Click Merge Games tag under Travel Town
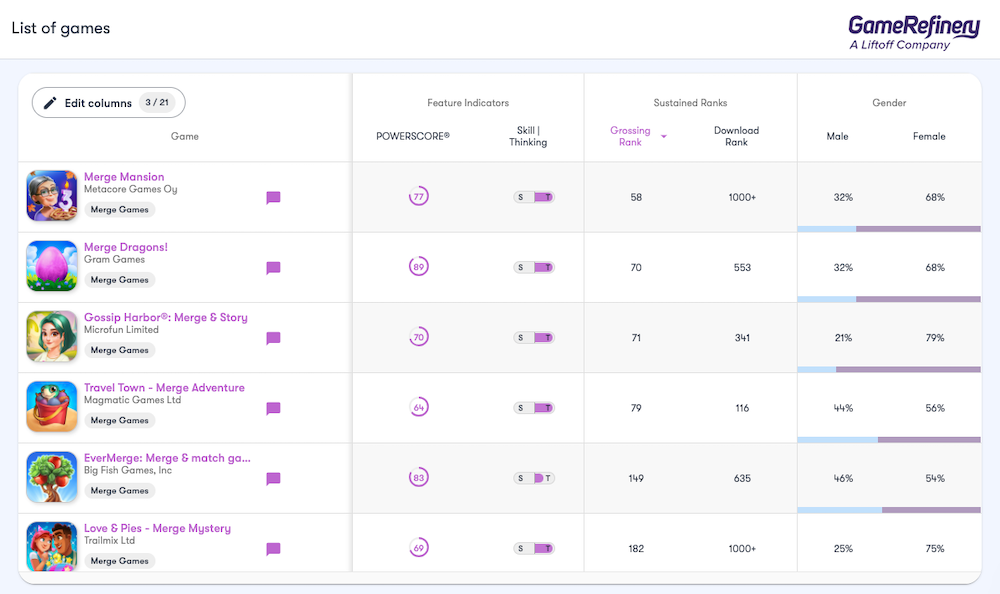 click(x=119, y=420)
